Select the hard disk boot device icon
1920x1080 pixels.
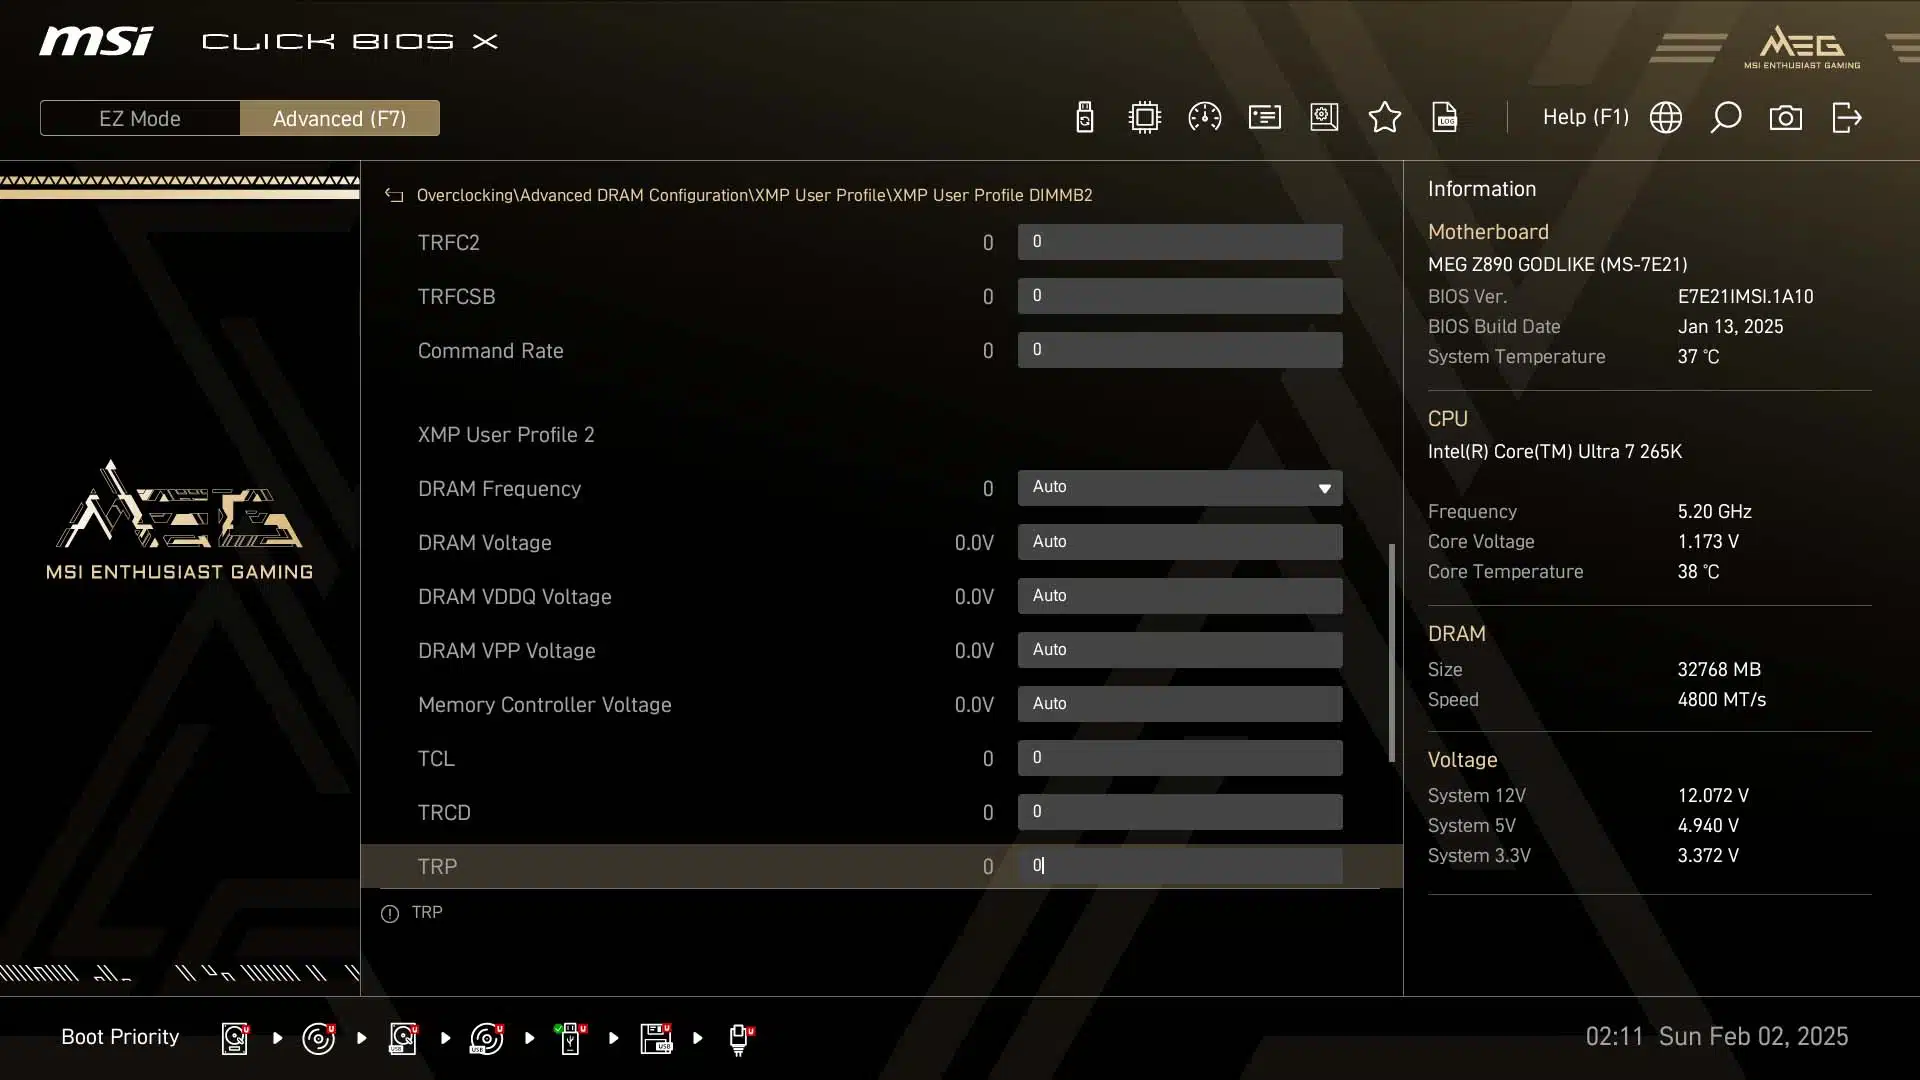235,1038
